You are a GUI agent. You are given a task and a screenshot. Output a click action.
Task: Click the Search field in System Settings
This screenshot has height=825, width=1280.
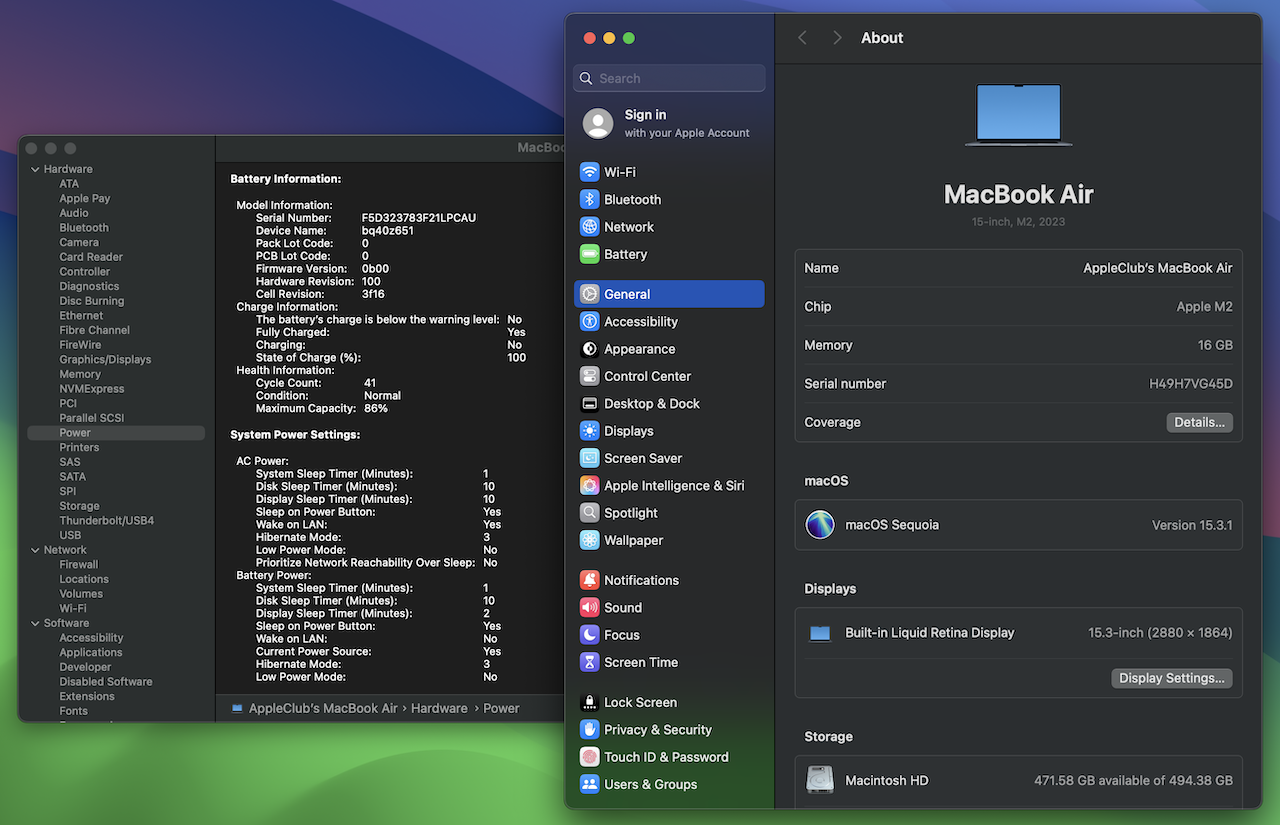pyautogui.click(x=669, y=78)
